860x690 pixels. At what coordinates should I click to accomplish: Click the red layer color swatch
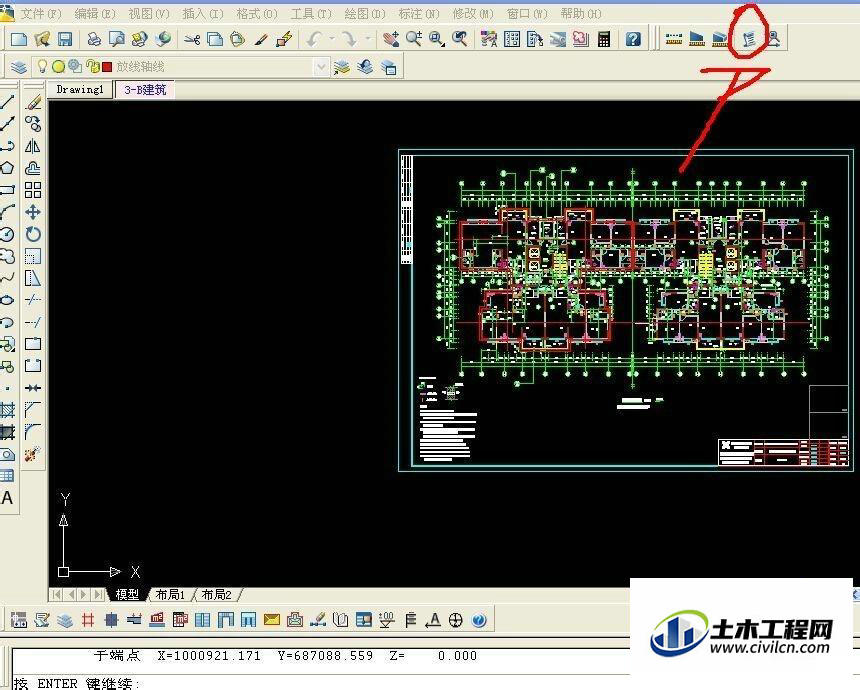point(107,67)
